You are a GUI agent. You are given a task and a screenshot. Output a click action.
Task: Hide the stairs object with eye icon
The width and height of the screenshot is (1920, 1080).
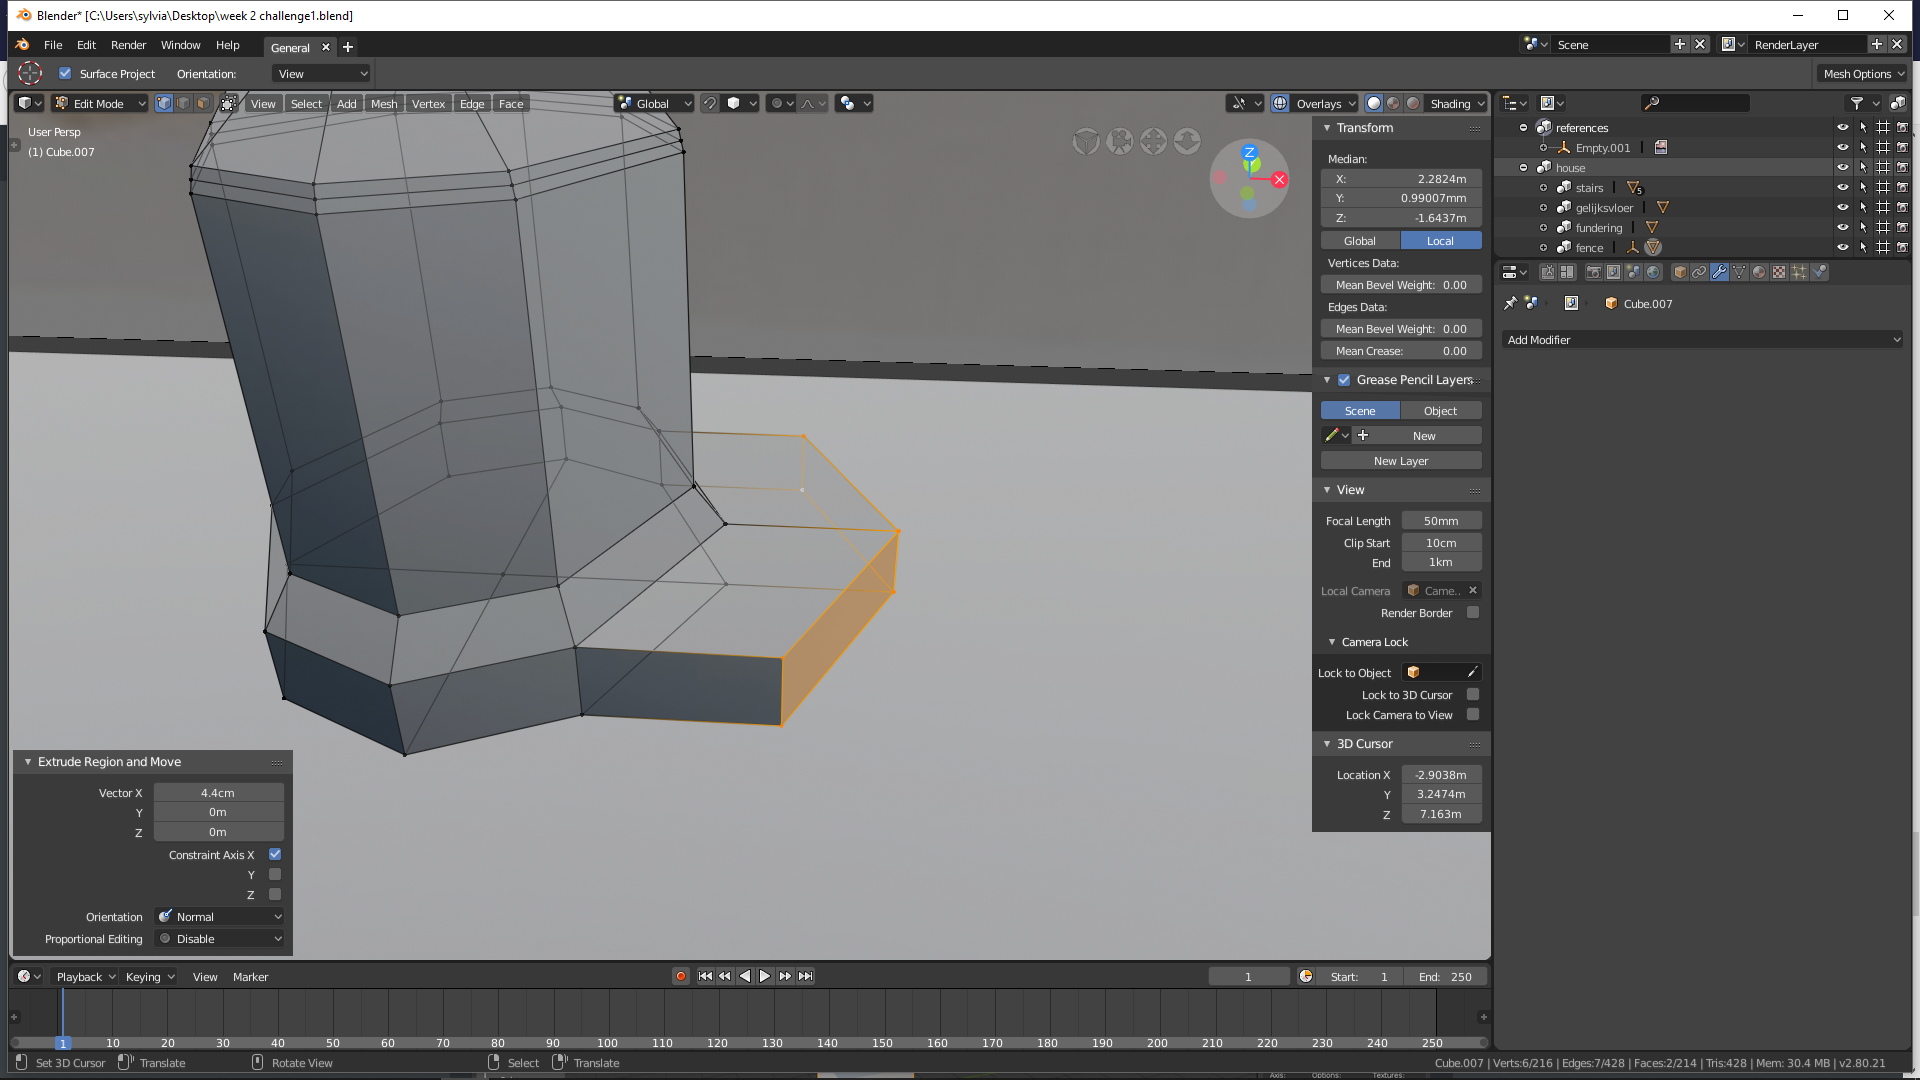1842,187
